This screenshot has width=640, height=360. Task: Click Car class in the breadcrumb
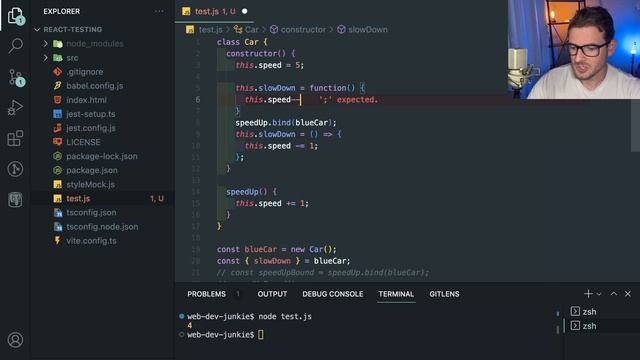pyautogui.click(x=251, y=29)
